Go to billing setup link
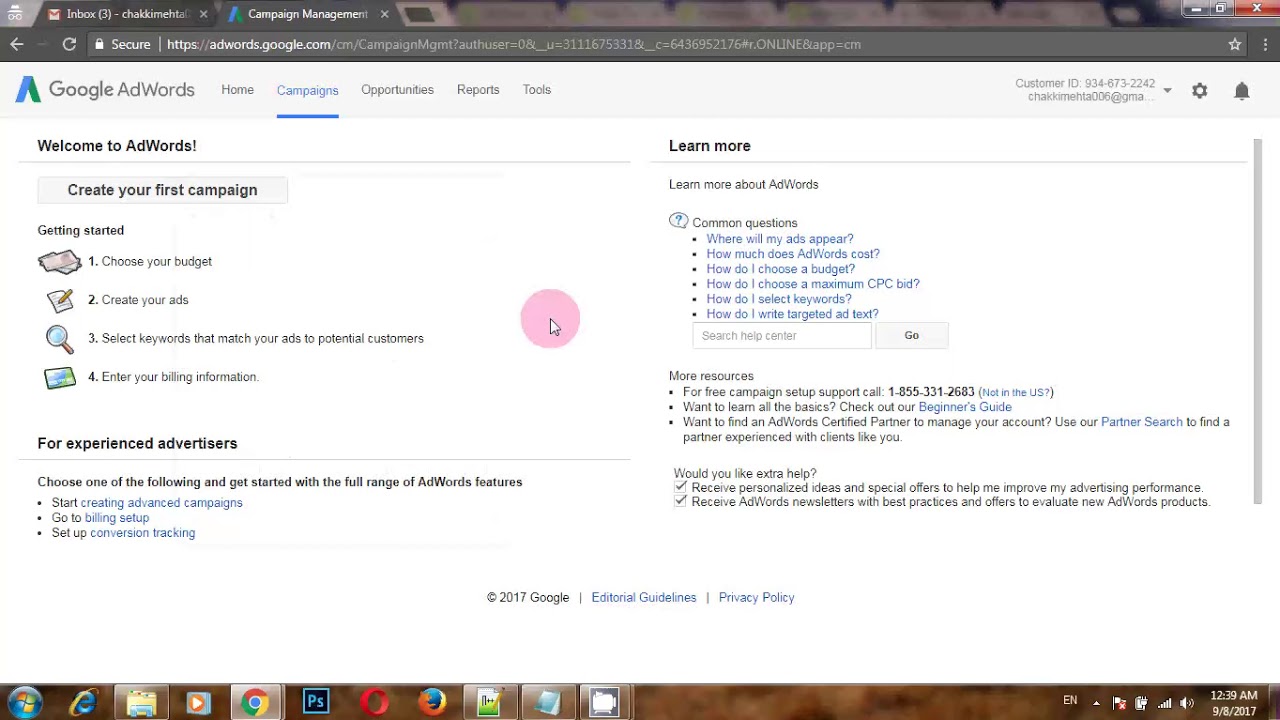 [117, 518]
